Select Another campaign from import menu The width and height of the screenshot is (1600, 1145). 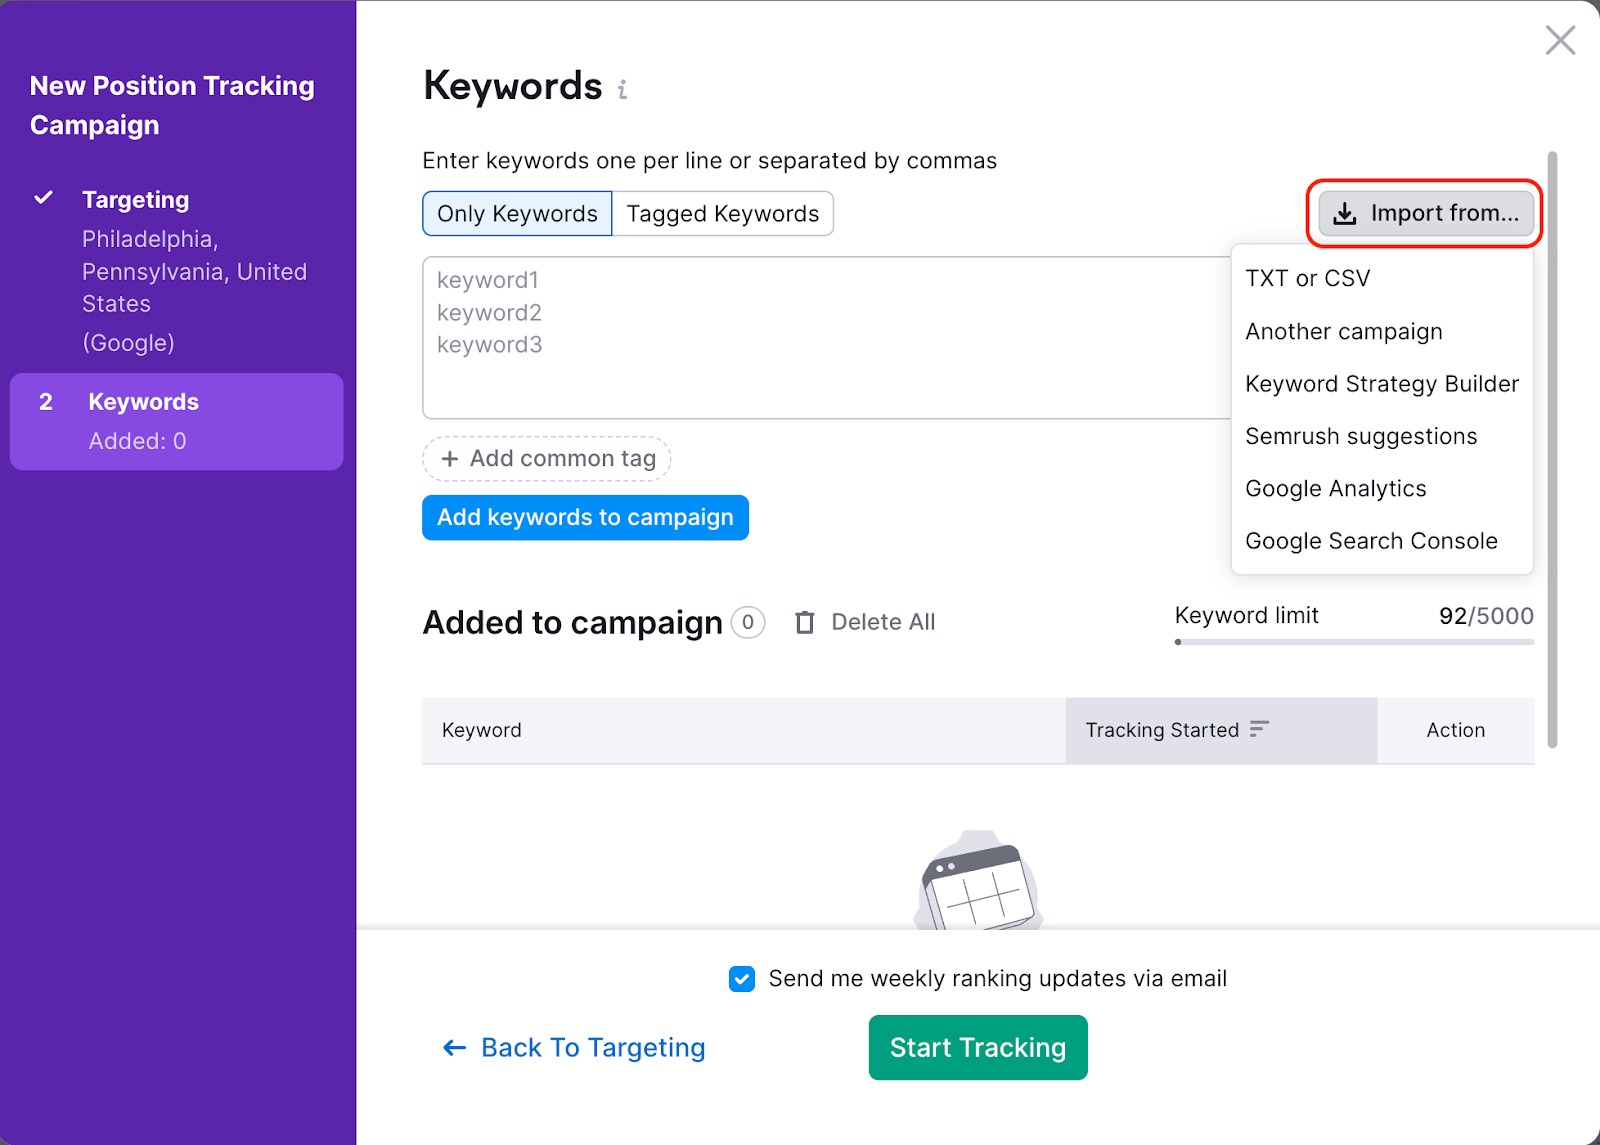[1343, 331]
